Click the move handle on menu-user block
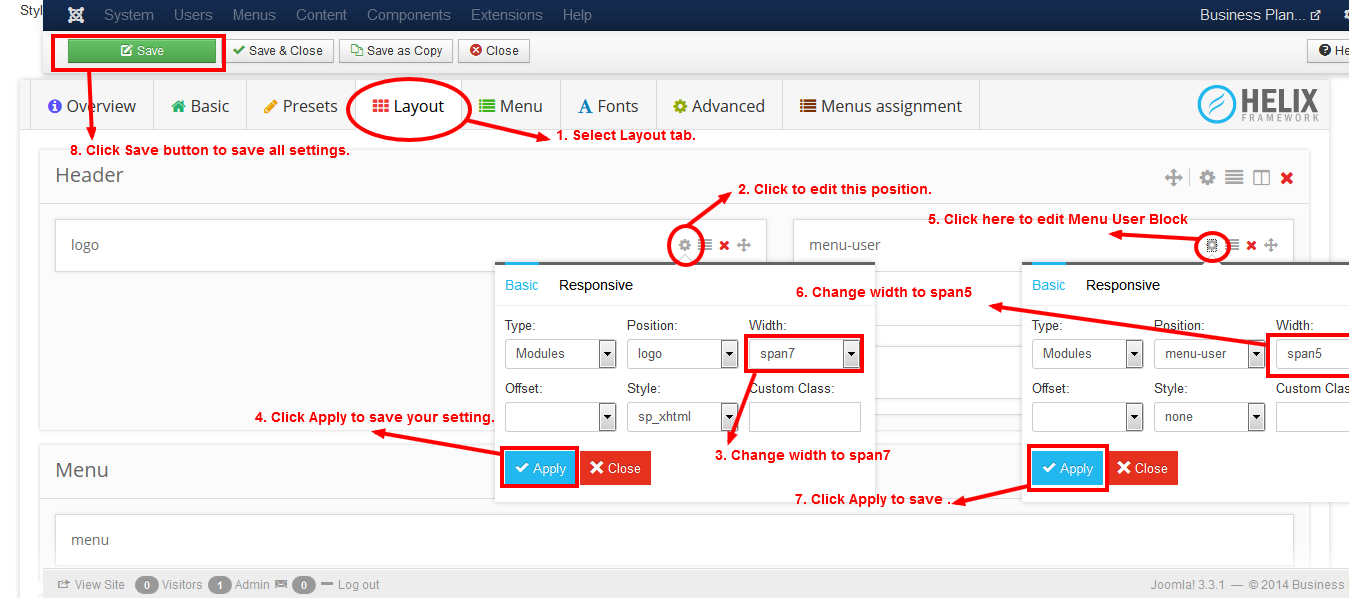Image resolution: width=1349 pixels, height=598 pixels. (1271, 245)
